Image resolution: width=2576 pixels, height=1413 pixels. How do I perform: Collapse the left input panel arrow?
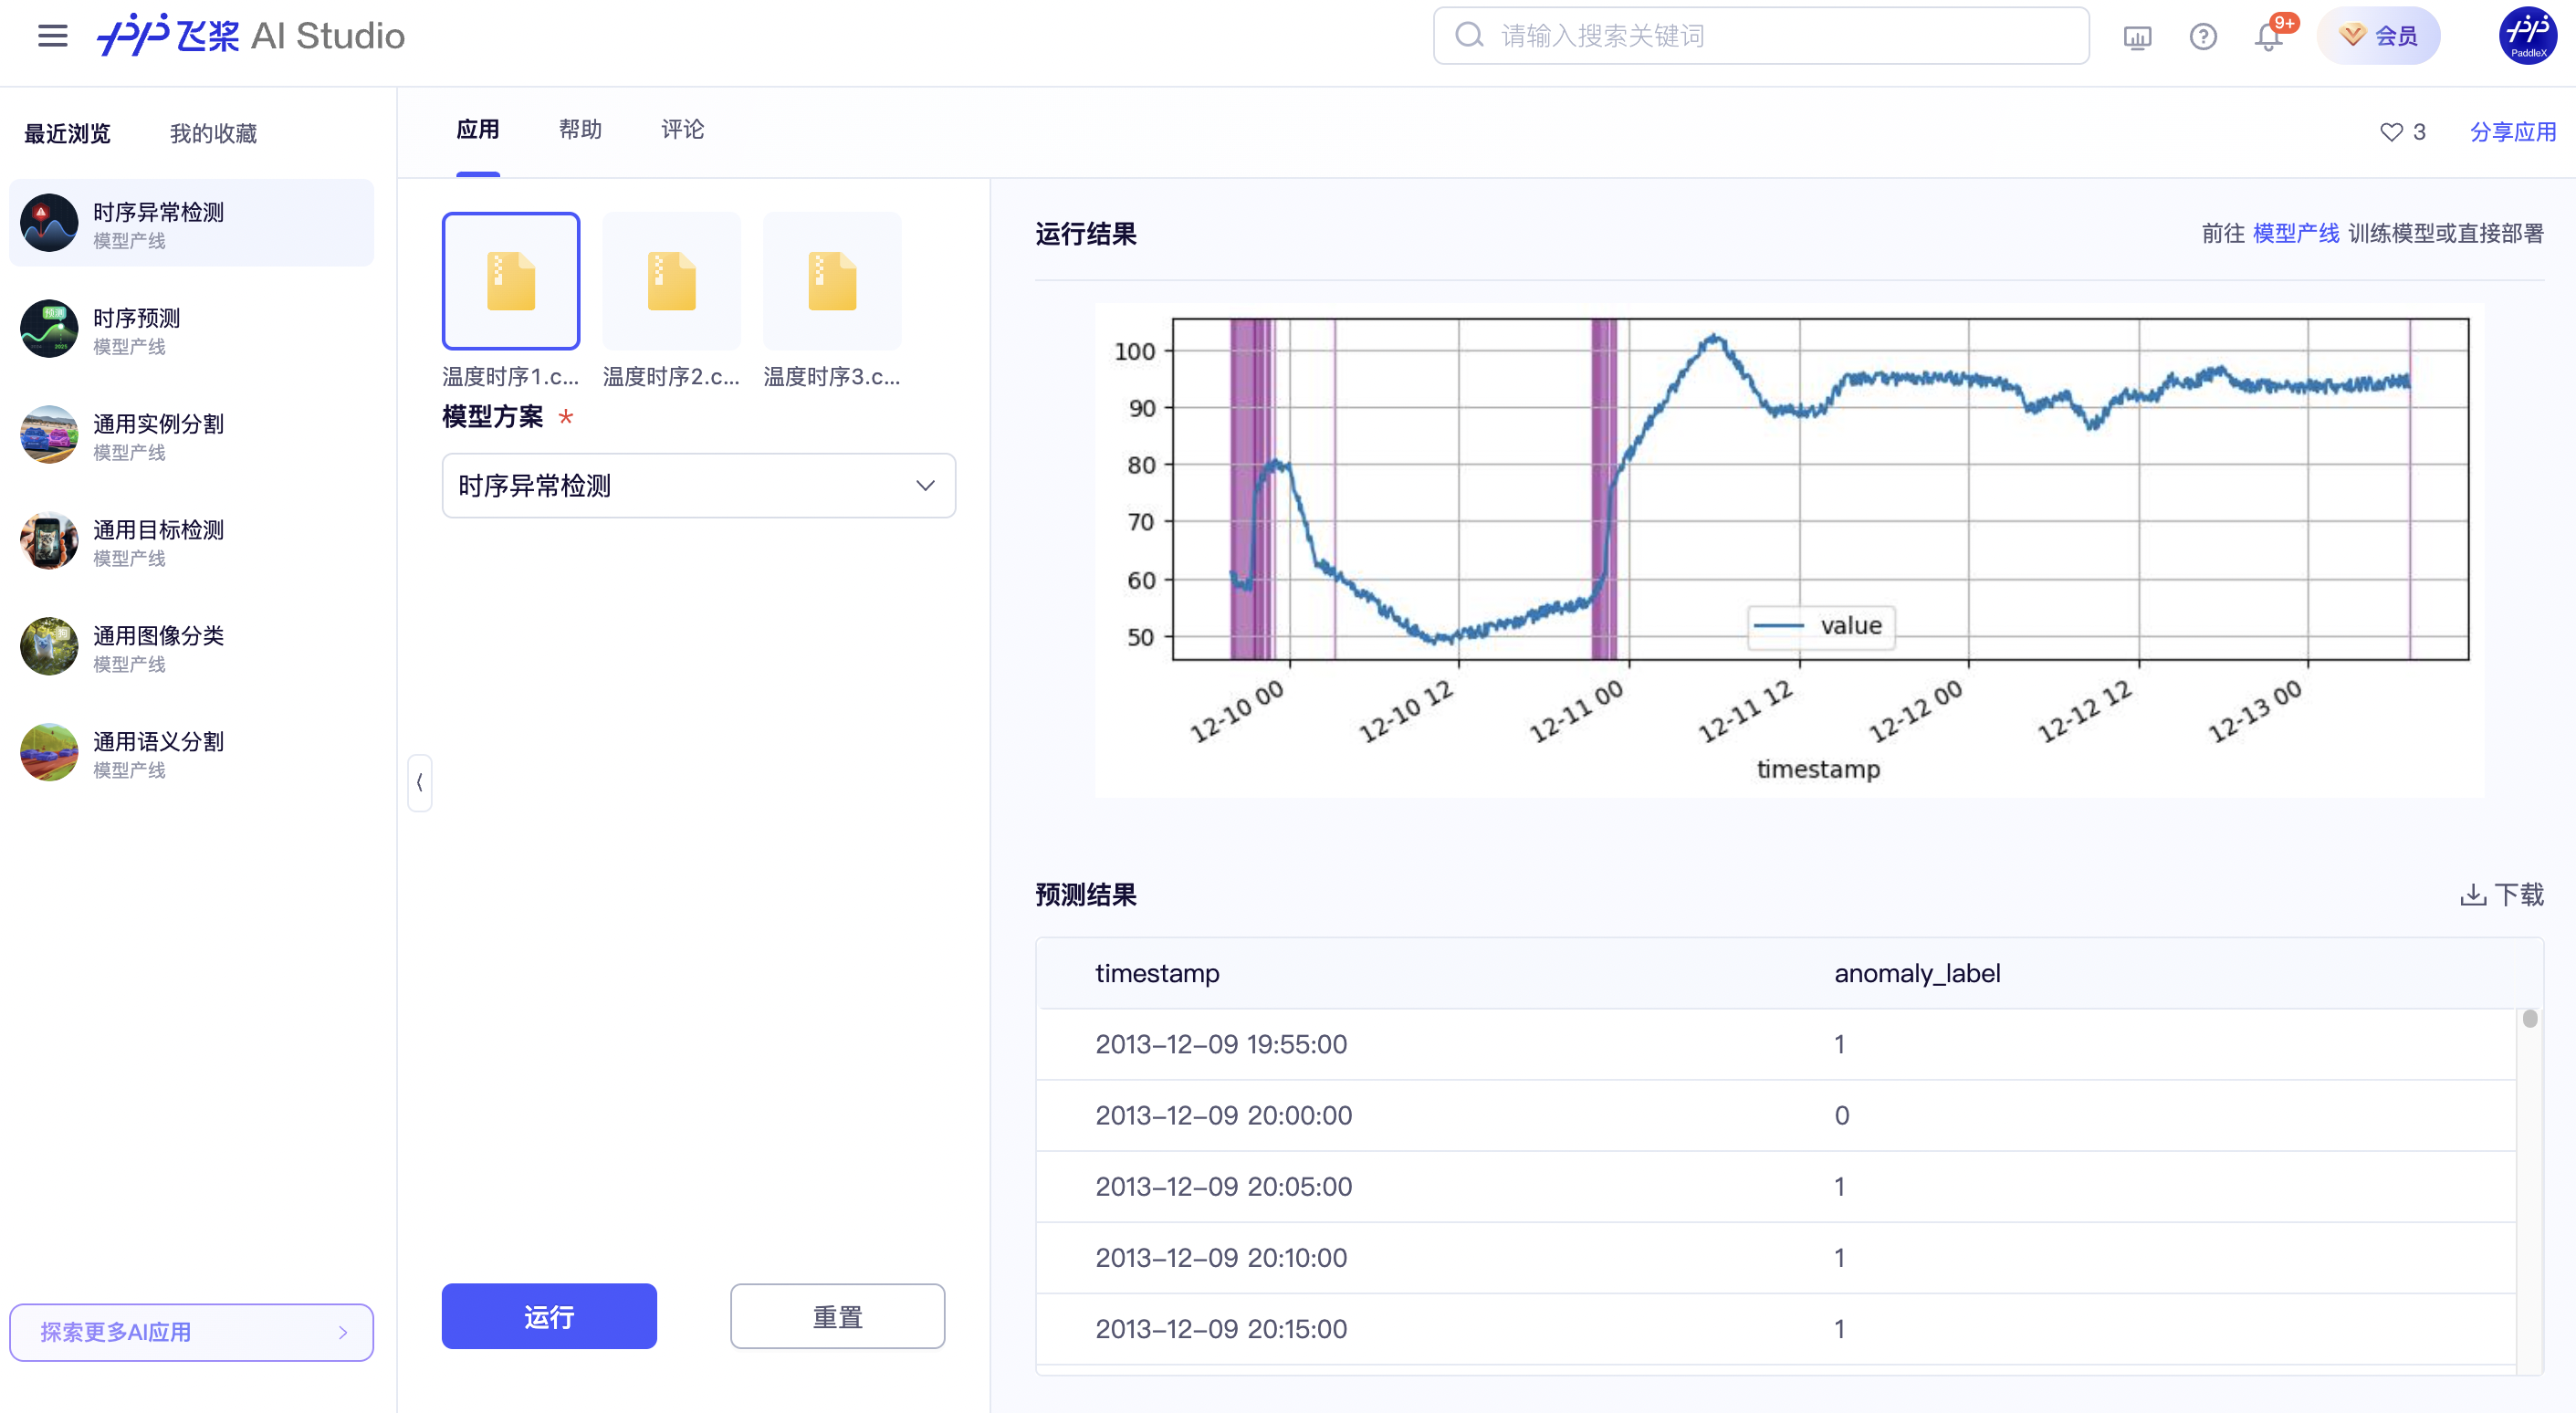click(420, 782)
